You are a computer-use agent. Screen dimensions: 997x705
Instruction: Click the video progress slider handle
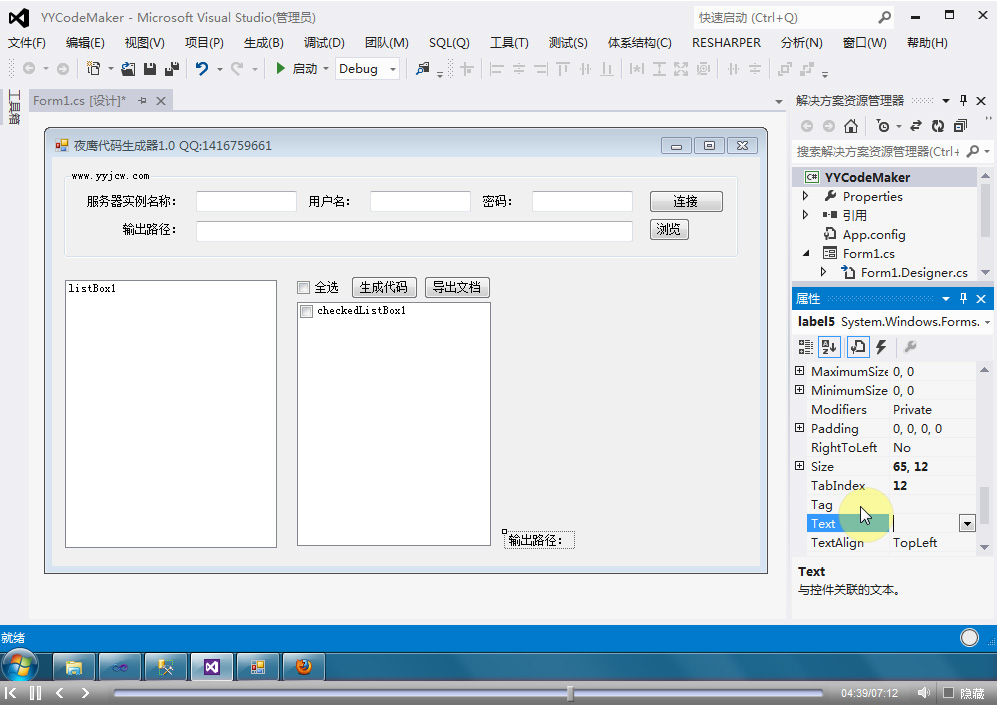click(x=570, y=693)
